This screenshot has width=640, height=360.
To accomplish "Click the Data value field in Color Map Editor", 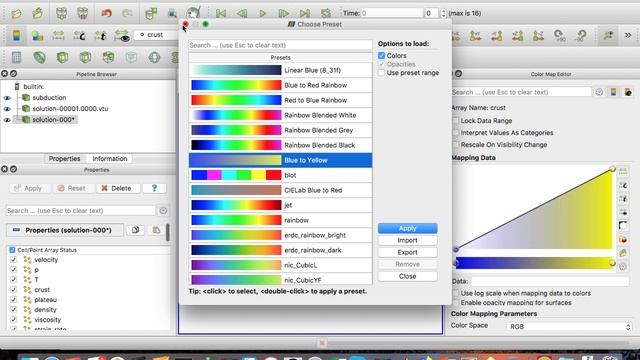I will click(550, 281).
